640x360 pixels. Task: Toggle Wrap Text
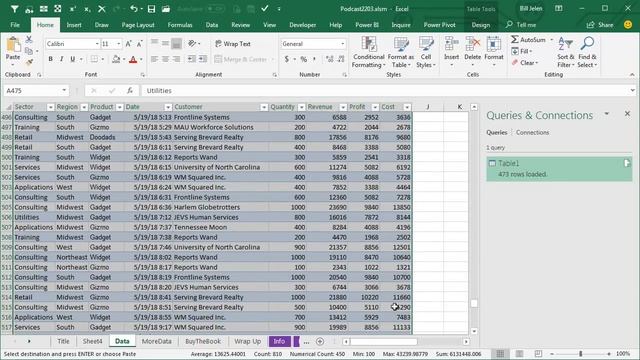point(233,44)
